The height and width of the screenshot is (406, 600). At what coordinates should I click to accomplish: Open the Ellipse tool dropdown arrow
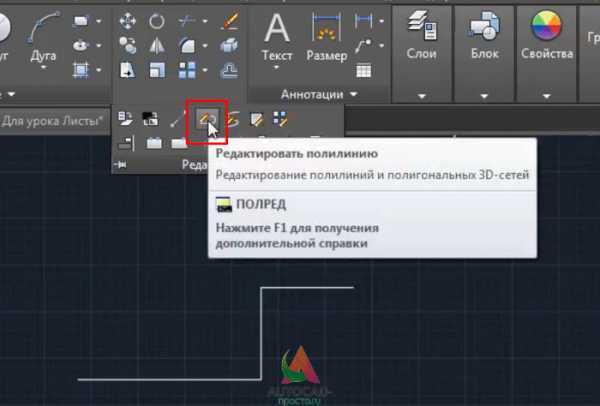click(99, 46)
